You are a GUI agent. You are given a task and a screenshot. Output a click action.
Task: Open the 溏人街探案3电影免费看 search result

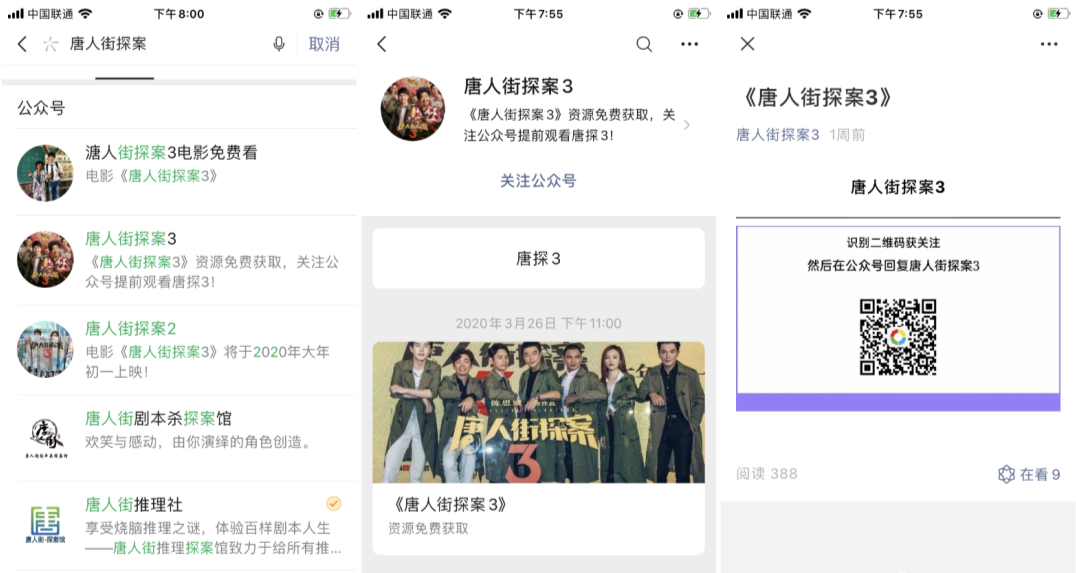pos(186,172)
